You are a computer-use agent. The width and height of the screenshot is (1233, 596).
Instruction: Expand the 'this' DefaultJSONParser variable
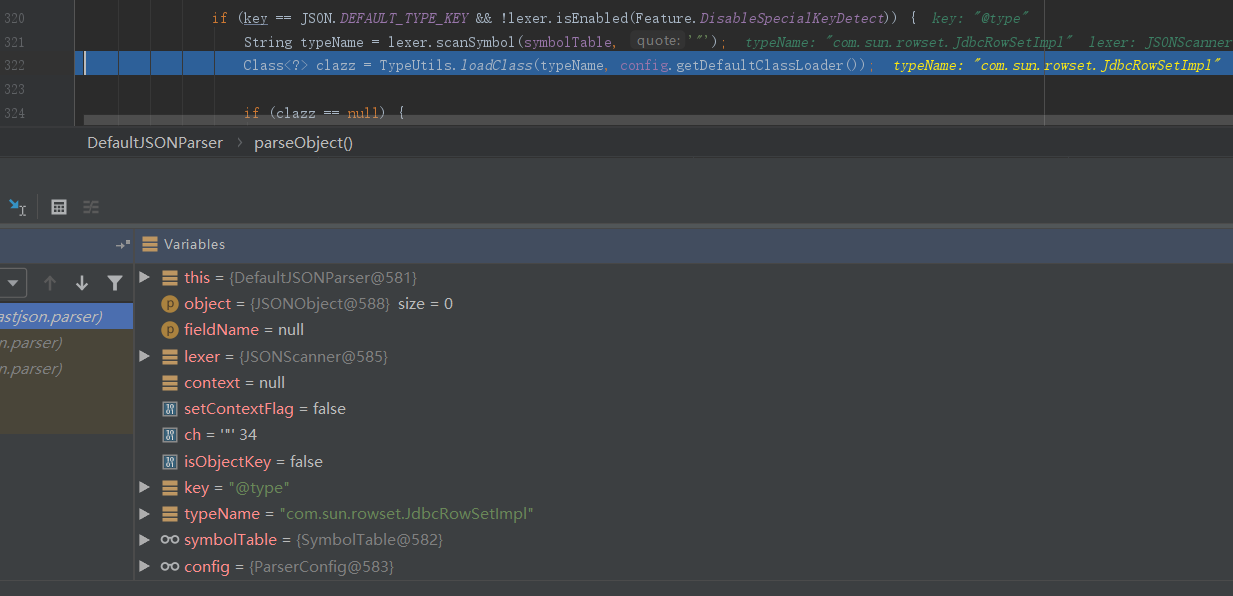[x=145, y=277]
